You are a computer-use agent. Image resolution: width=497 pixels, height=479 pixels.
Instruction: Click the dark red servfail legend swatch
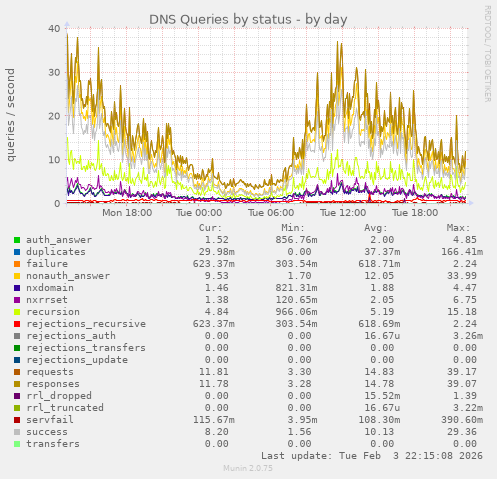[x=17, y=420]
